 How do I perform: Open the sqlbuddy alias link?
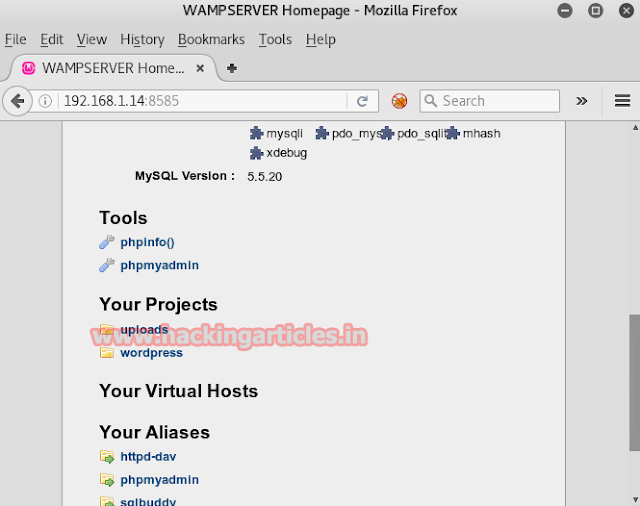148,501
